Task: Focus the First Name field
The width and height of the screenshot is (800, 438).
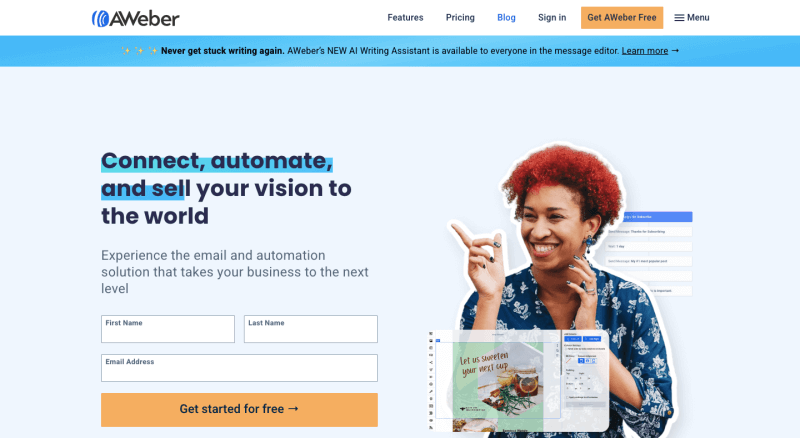Action: (x=168, y=329)
